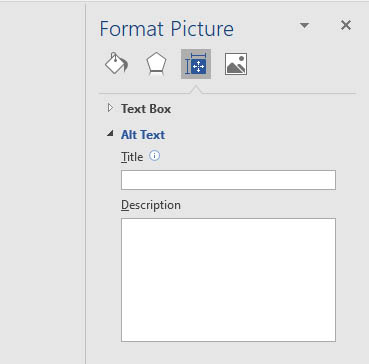Click the Description text area
Viewport: 369px width, 364px height.
[228, 280]
